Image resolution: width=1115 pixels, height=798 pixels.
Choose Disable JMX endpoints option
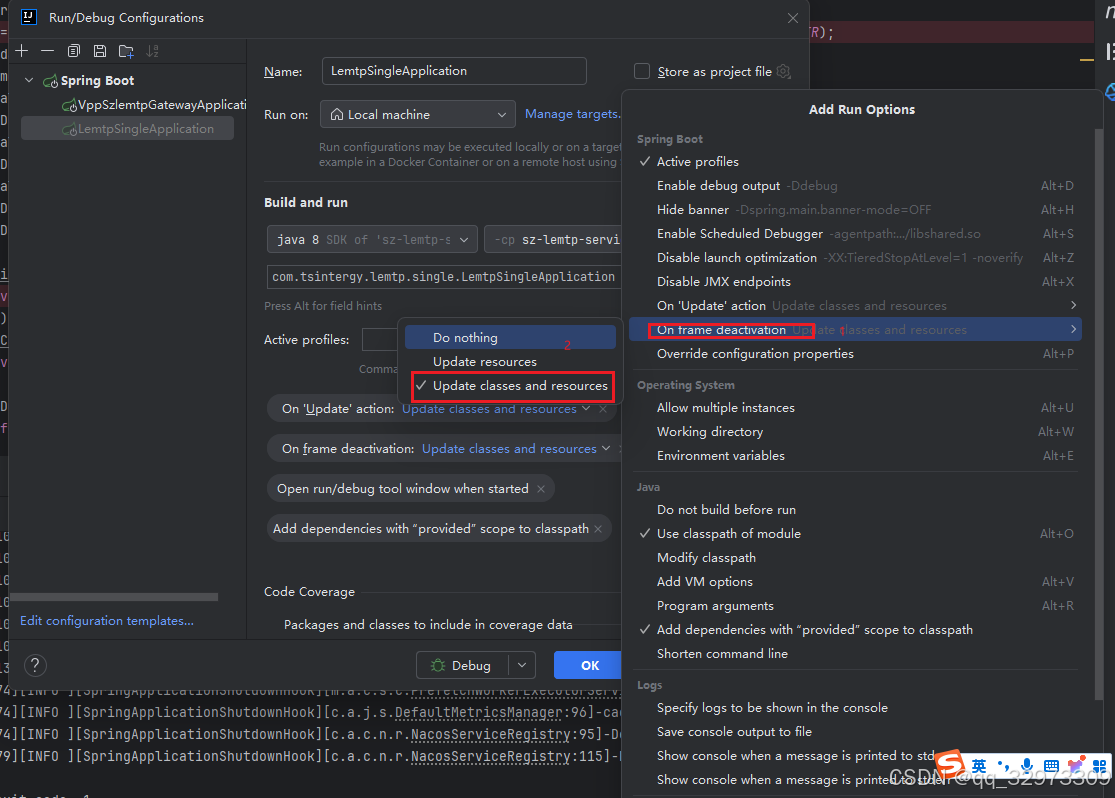[x=855, y=282]
